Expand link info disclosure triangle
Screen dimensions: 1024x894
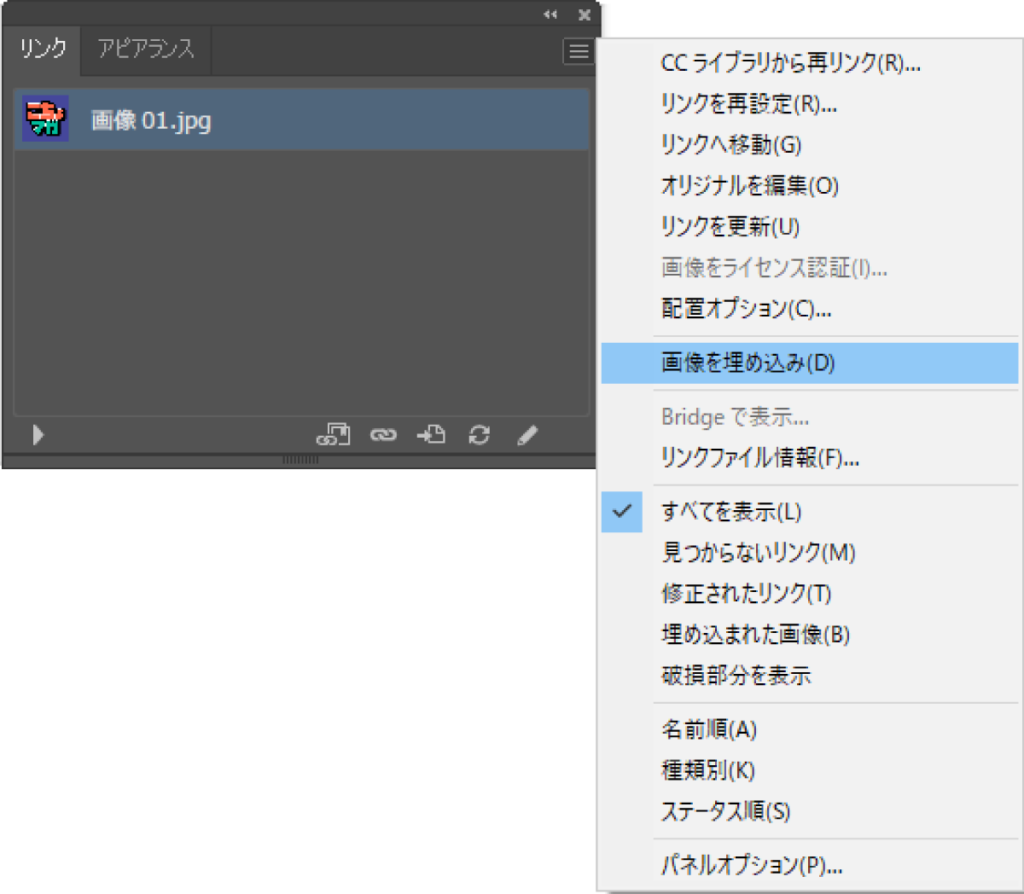click(x=38, y=435)
